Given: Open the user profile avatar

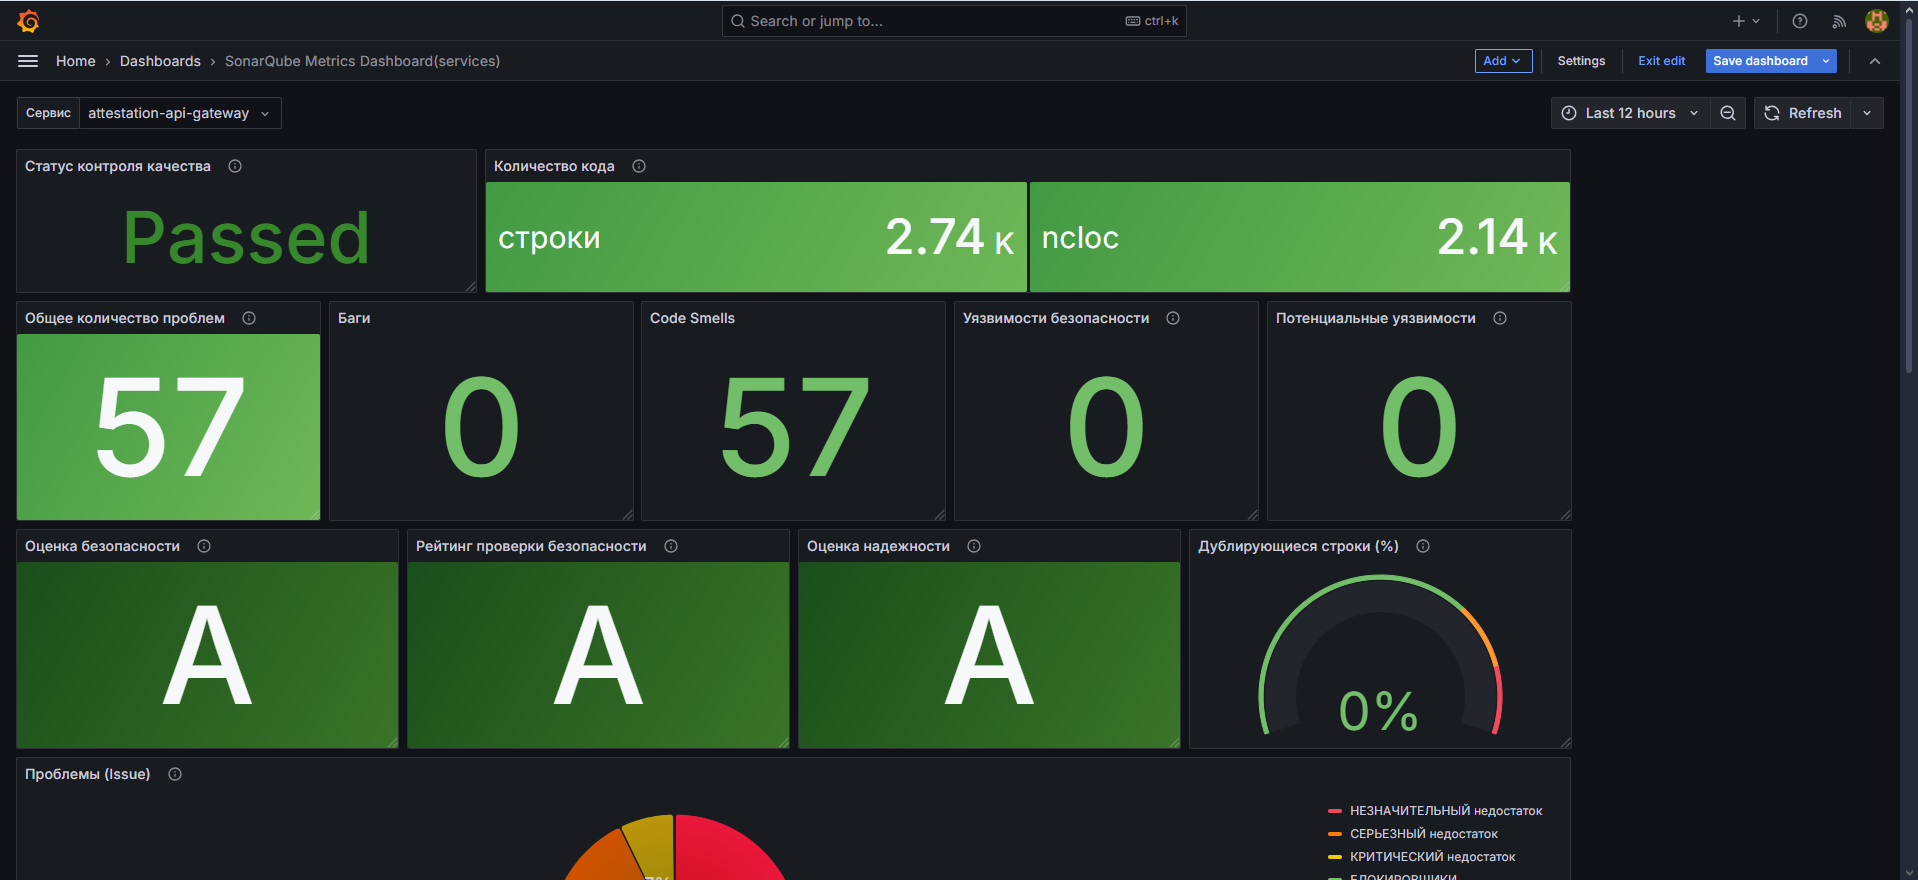Looking at the screenshot, I should pos(1876,21).
